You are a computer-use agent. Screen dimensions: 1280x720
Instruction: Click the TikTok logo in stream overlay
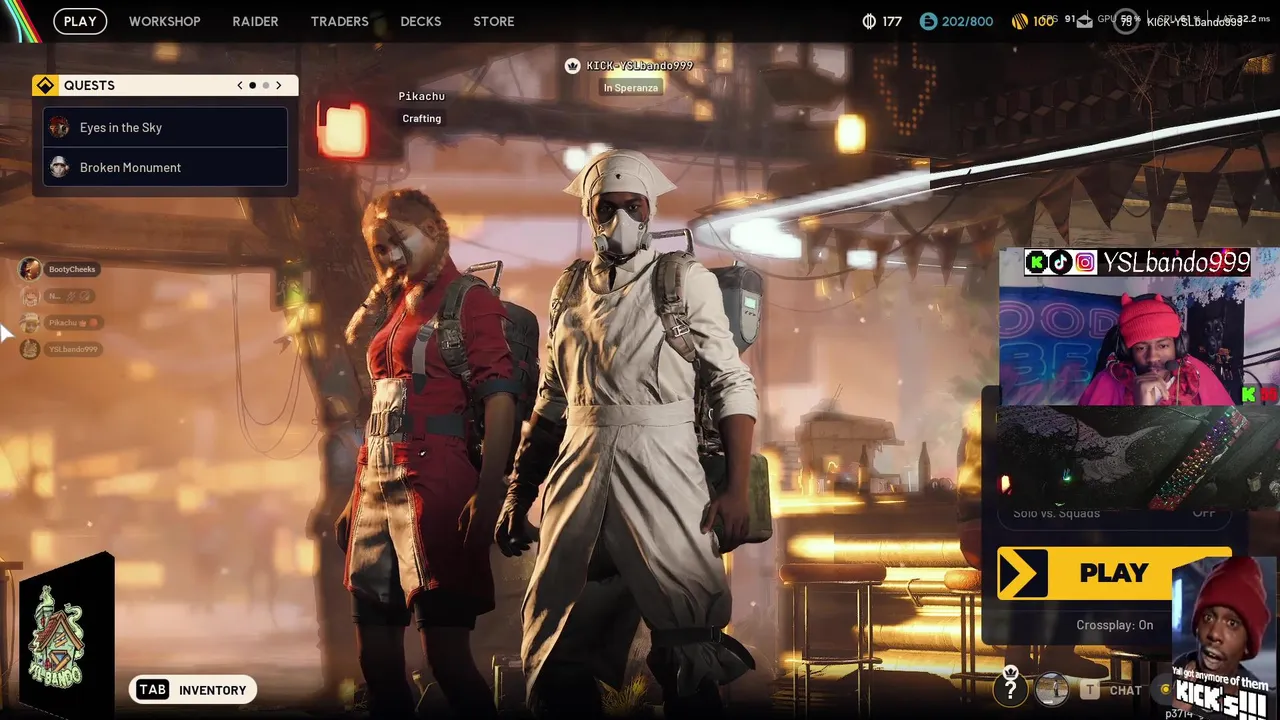(1061, 263)
